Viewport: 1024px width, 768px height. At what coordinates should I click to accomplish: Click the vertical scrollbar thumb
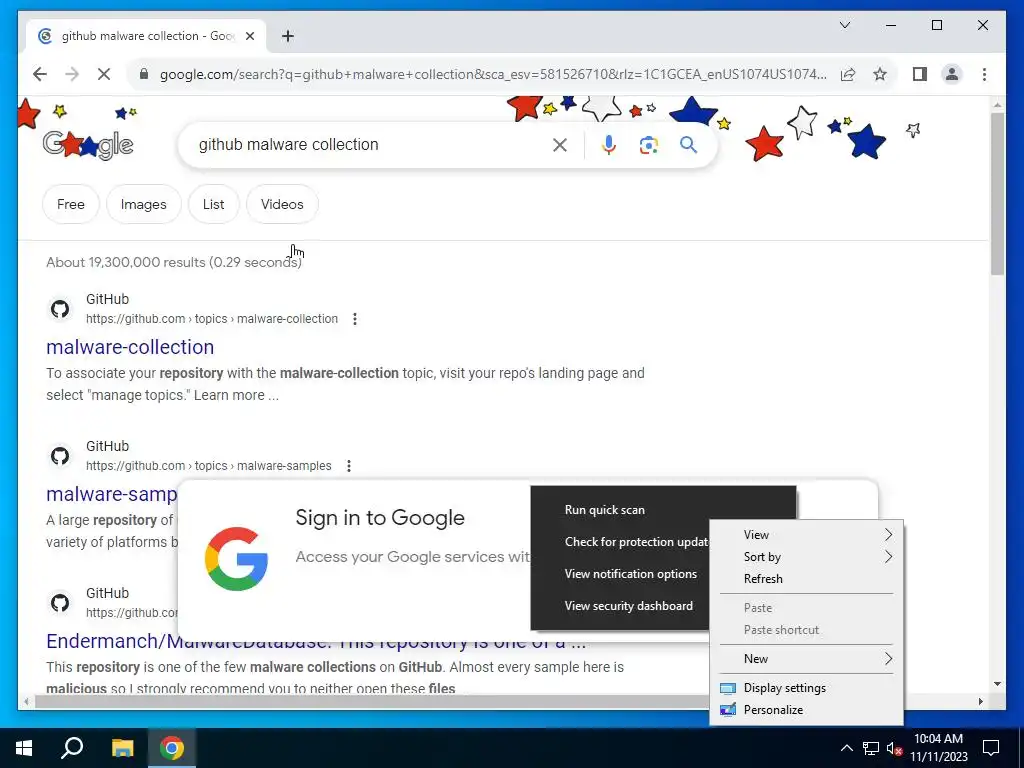point(997,194)
